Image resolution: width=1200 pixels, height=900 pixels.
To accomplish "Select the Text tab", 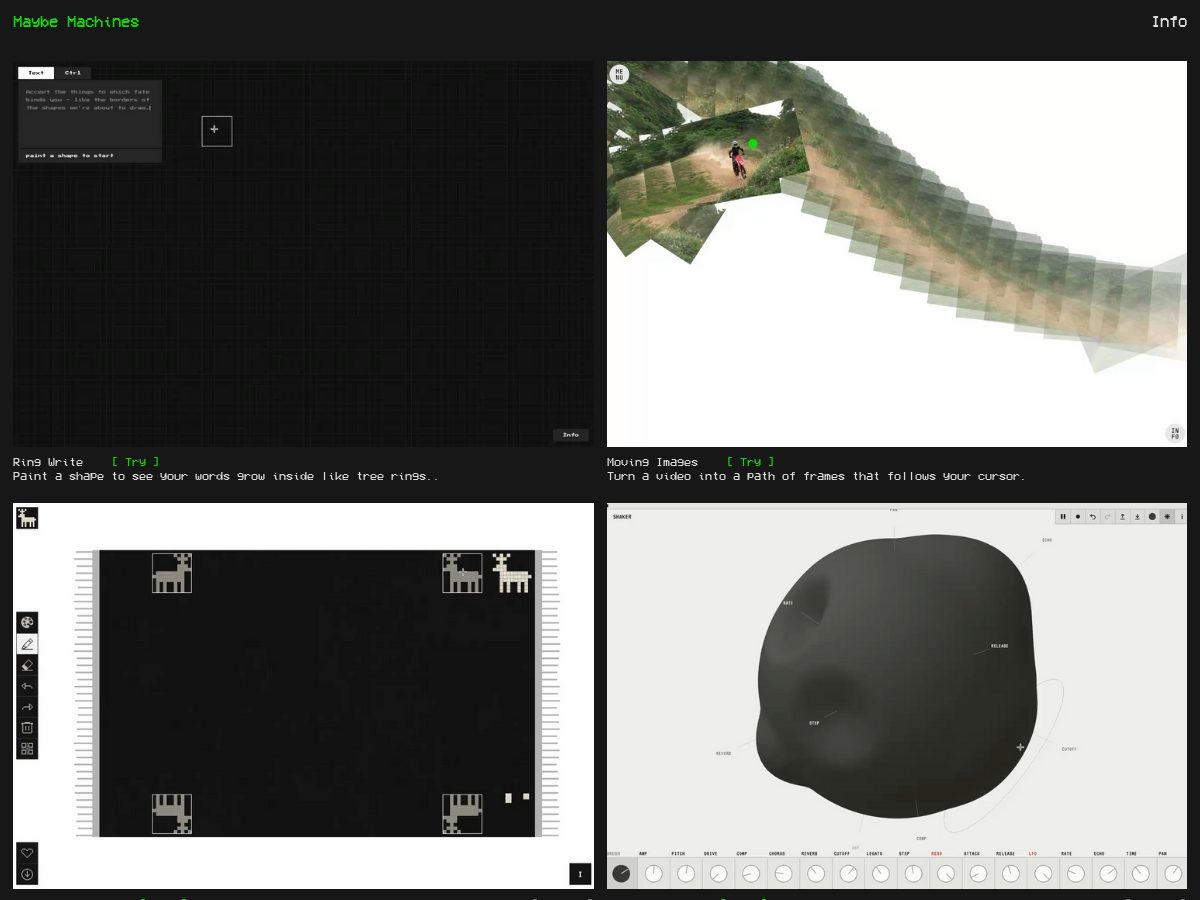I will (x=36, y=73).
